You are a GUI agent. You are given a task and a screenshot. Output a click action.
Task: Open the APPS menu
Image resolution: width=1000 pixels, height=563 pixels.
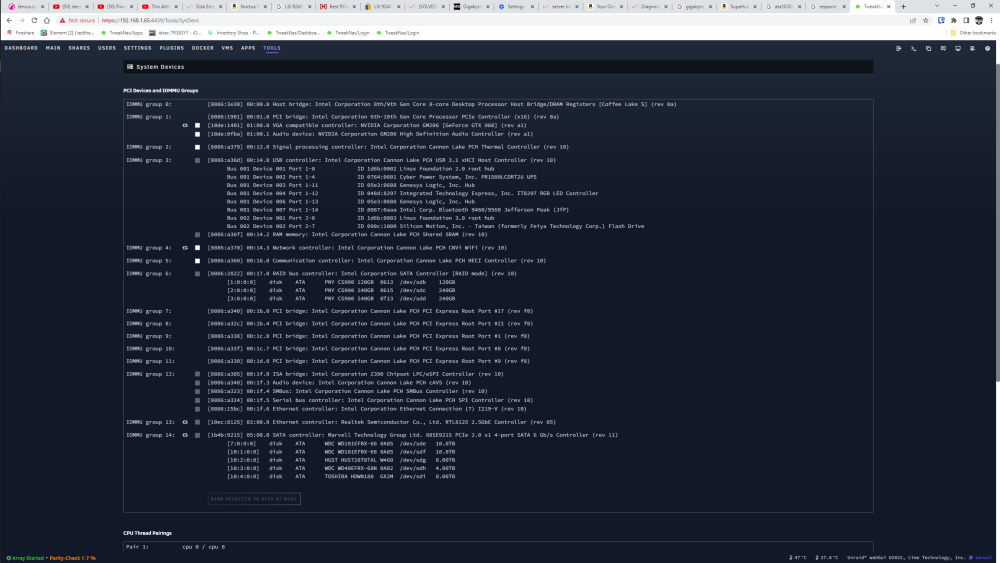tap(248, 48)
